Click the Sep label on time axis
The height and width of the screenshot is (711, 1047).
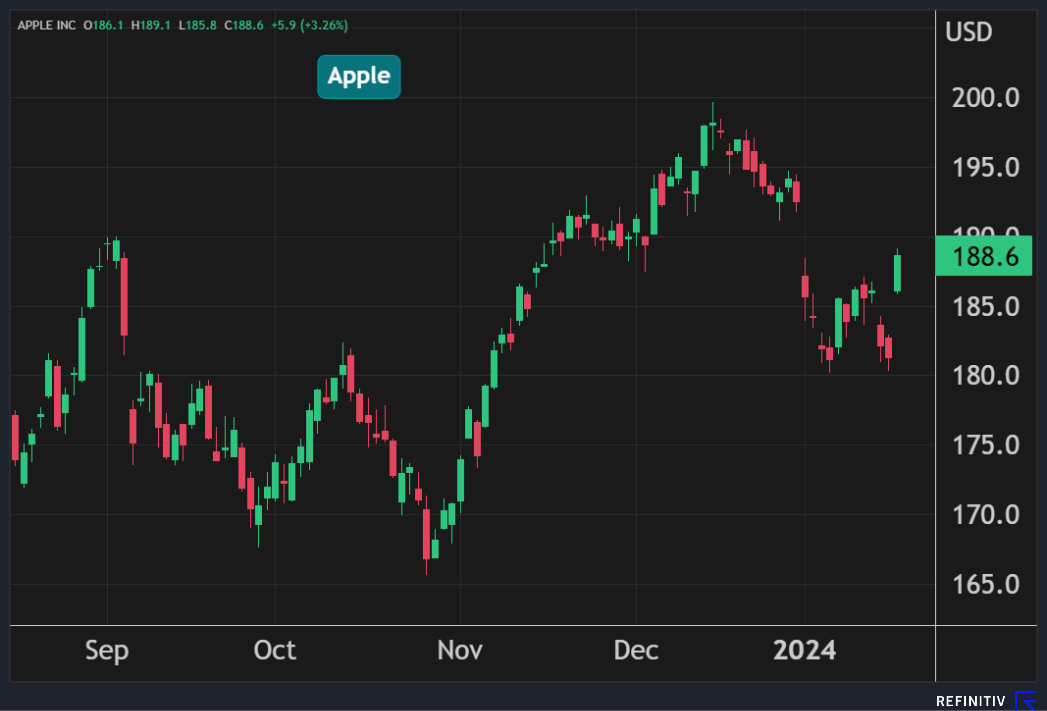point(106,650)
